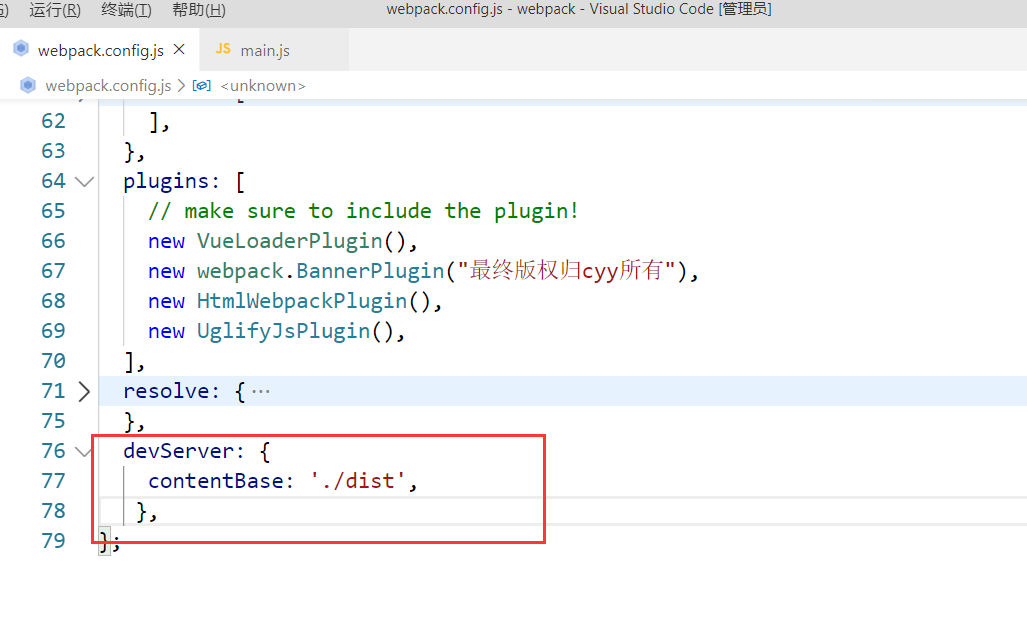Open the 运行(R) menu
Screen dimensions: 1027x623
tap(55, 10)
